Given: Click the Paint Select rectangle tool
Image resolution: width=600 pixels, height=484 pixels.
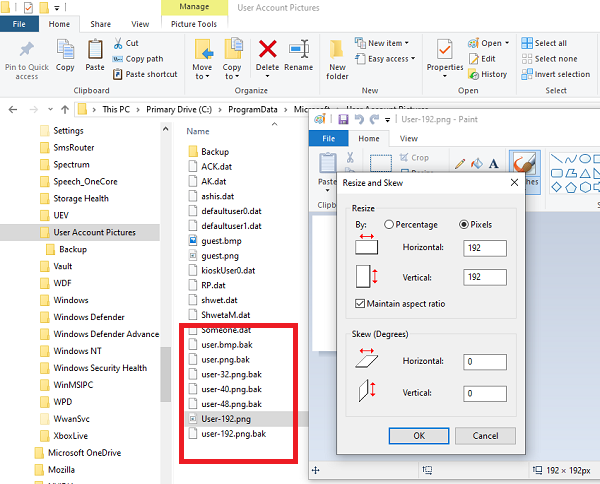Looking at the screenshot, I should click(x=381, y=163).
